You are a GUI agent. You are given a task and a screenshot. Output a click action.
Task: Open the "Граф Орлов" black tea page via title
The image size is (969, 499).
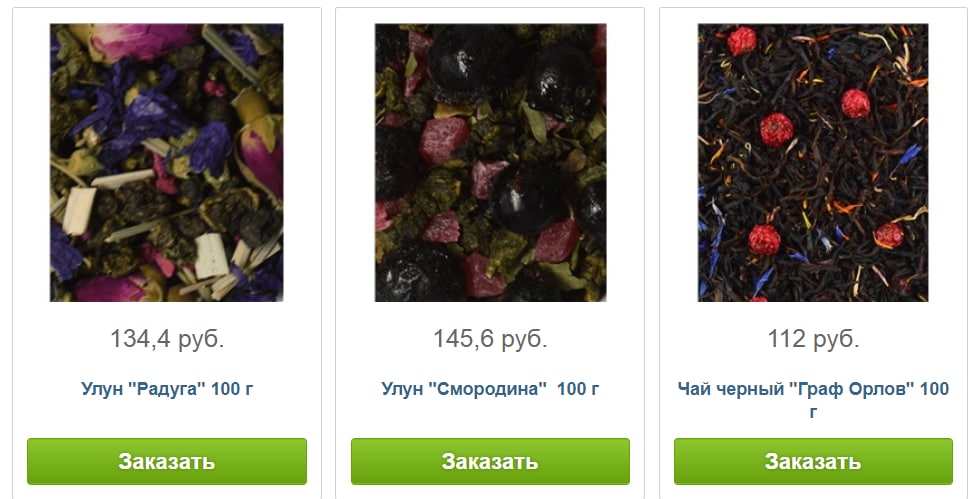pos(813,399)
